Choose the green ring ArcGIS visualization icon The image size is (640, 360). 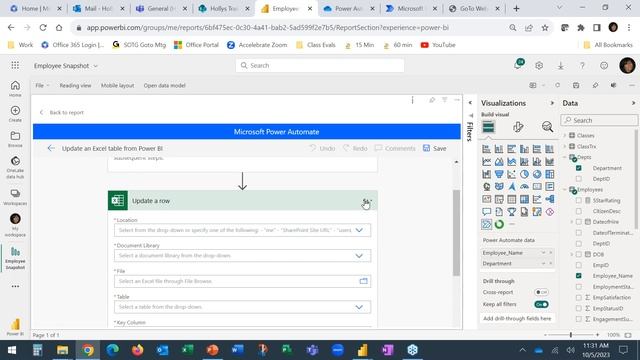point(499,224)
